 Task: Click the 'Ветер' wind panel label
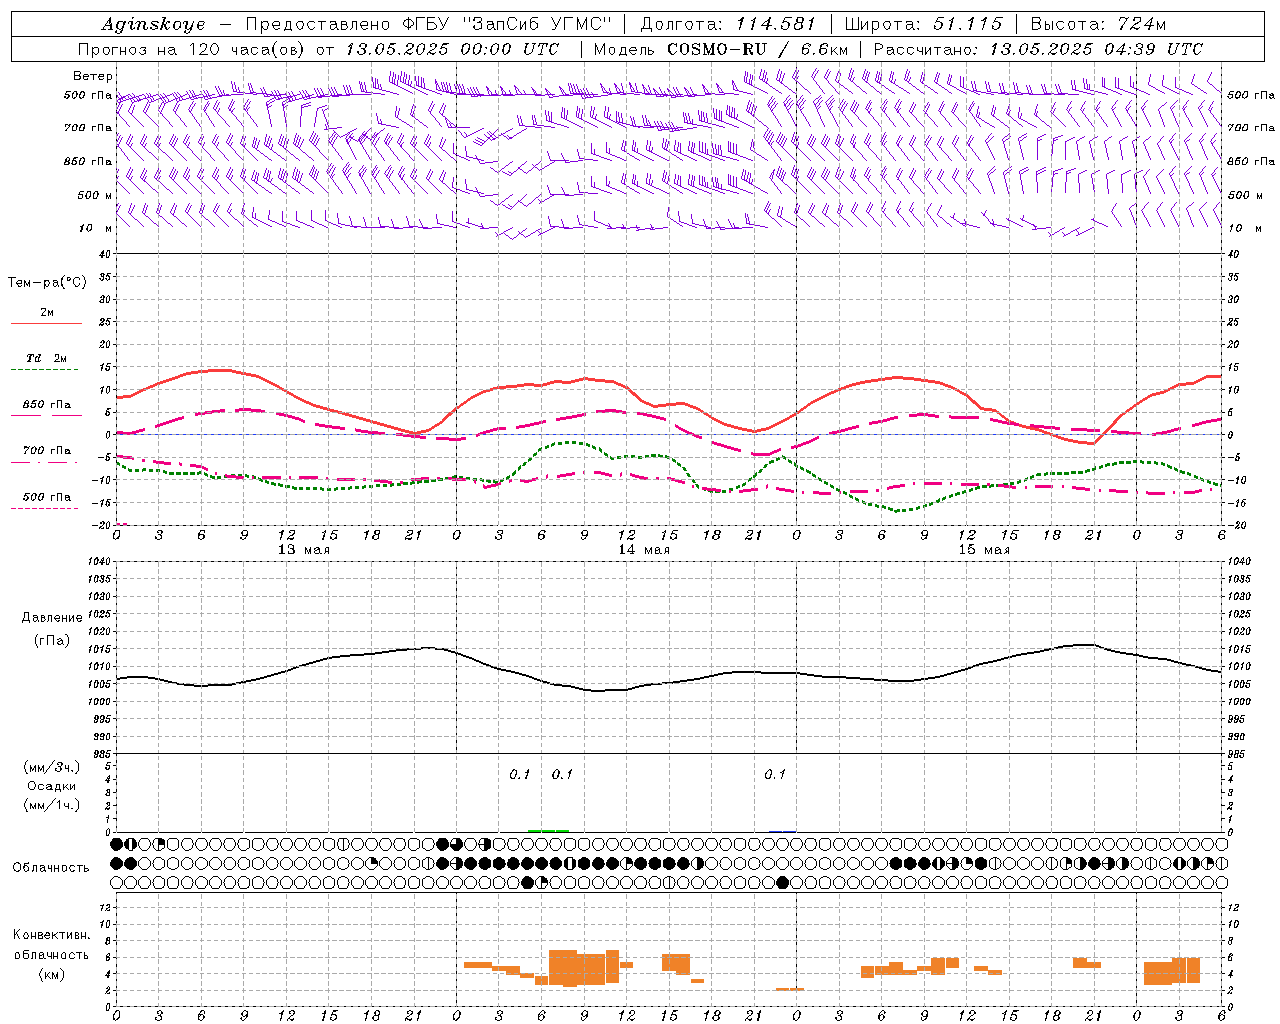(x=93, y=76)
